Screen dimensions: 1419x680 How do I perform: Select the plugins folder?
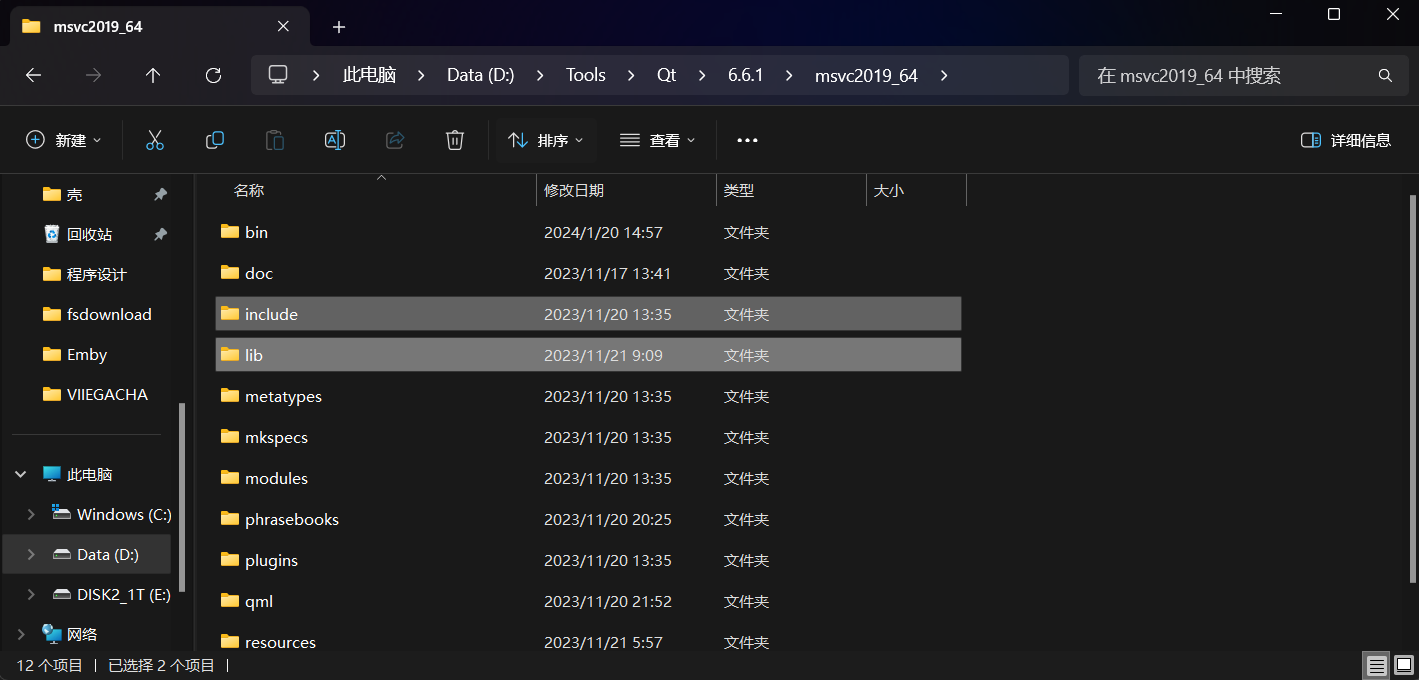(x=271, y=561)
